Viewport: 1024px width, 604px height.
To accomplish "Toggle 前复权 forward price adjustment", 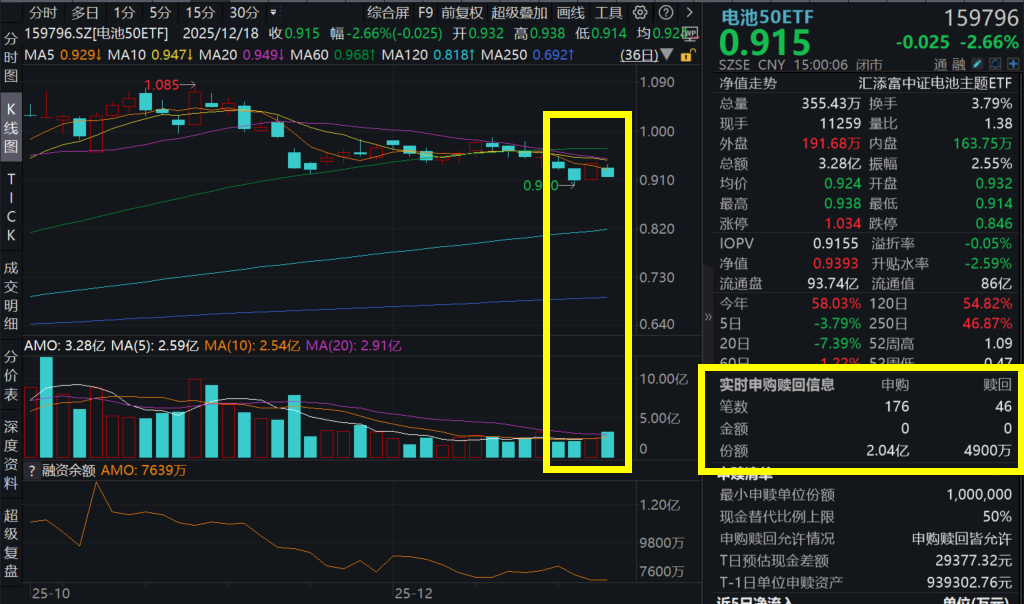I will [x=463, y=13].
